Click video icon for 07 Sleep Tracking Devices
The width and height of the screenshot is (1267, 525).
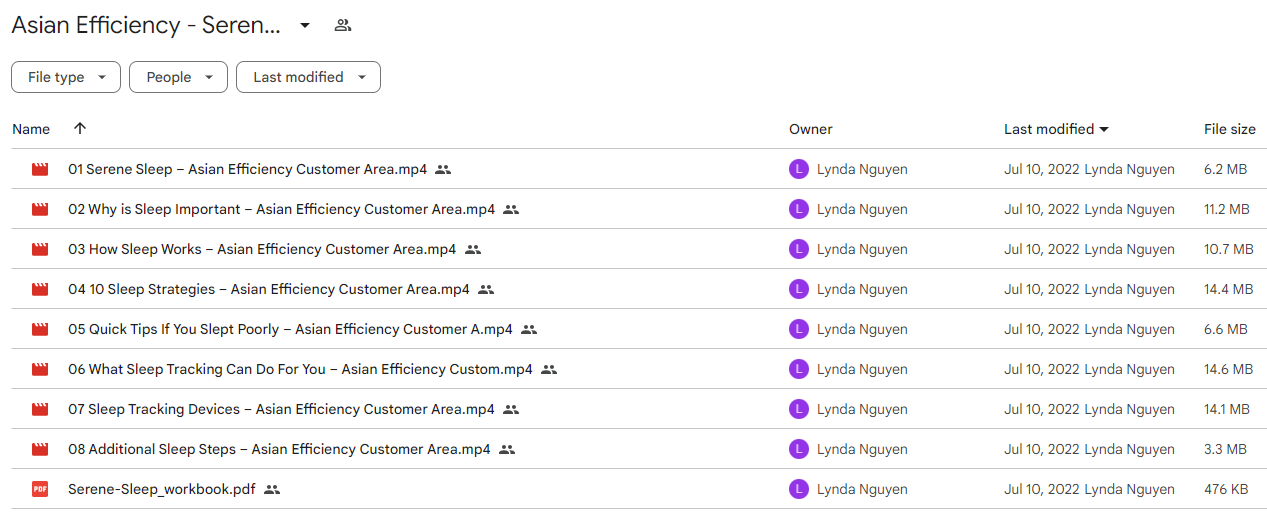point(40,410)
